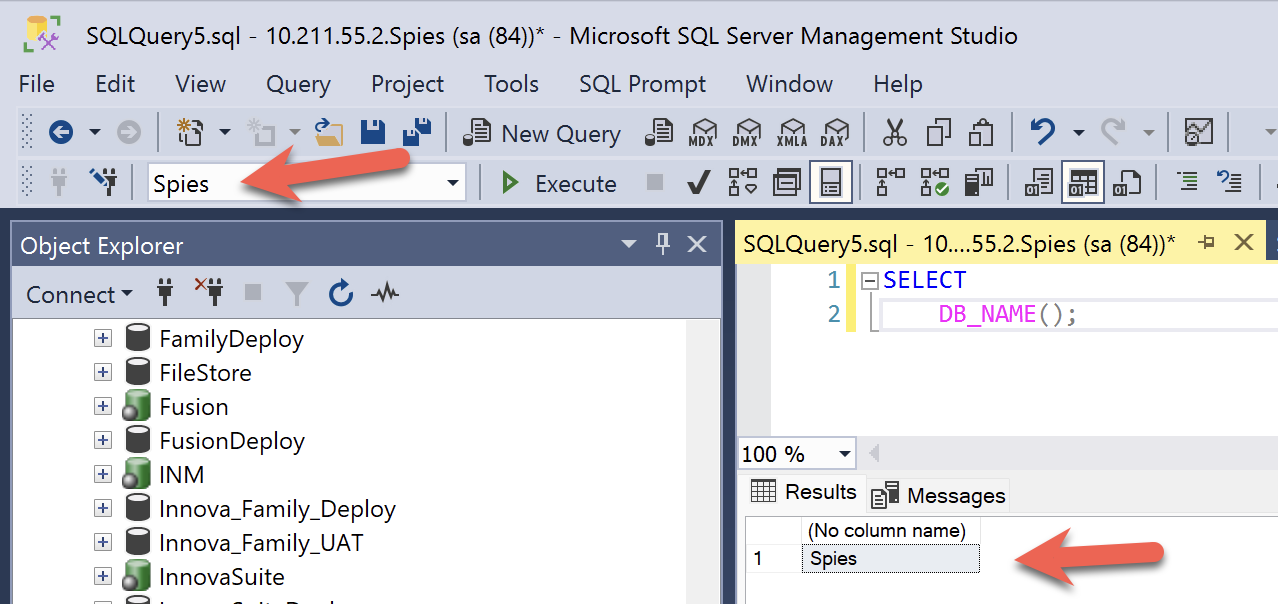This screenshot has width=1278, height=604.
Task: Uncomment the selected lines
Action: pos(1229,182)
